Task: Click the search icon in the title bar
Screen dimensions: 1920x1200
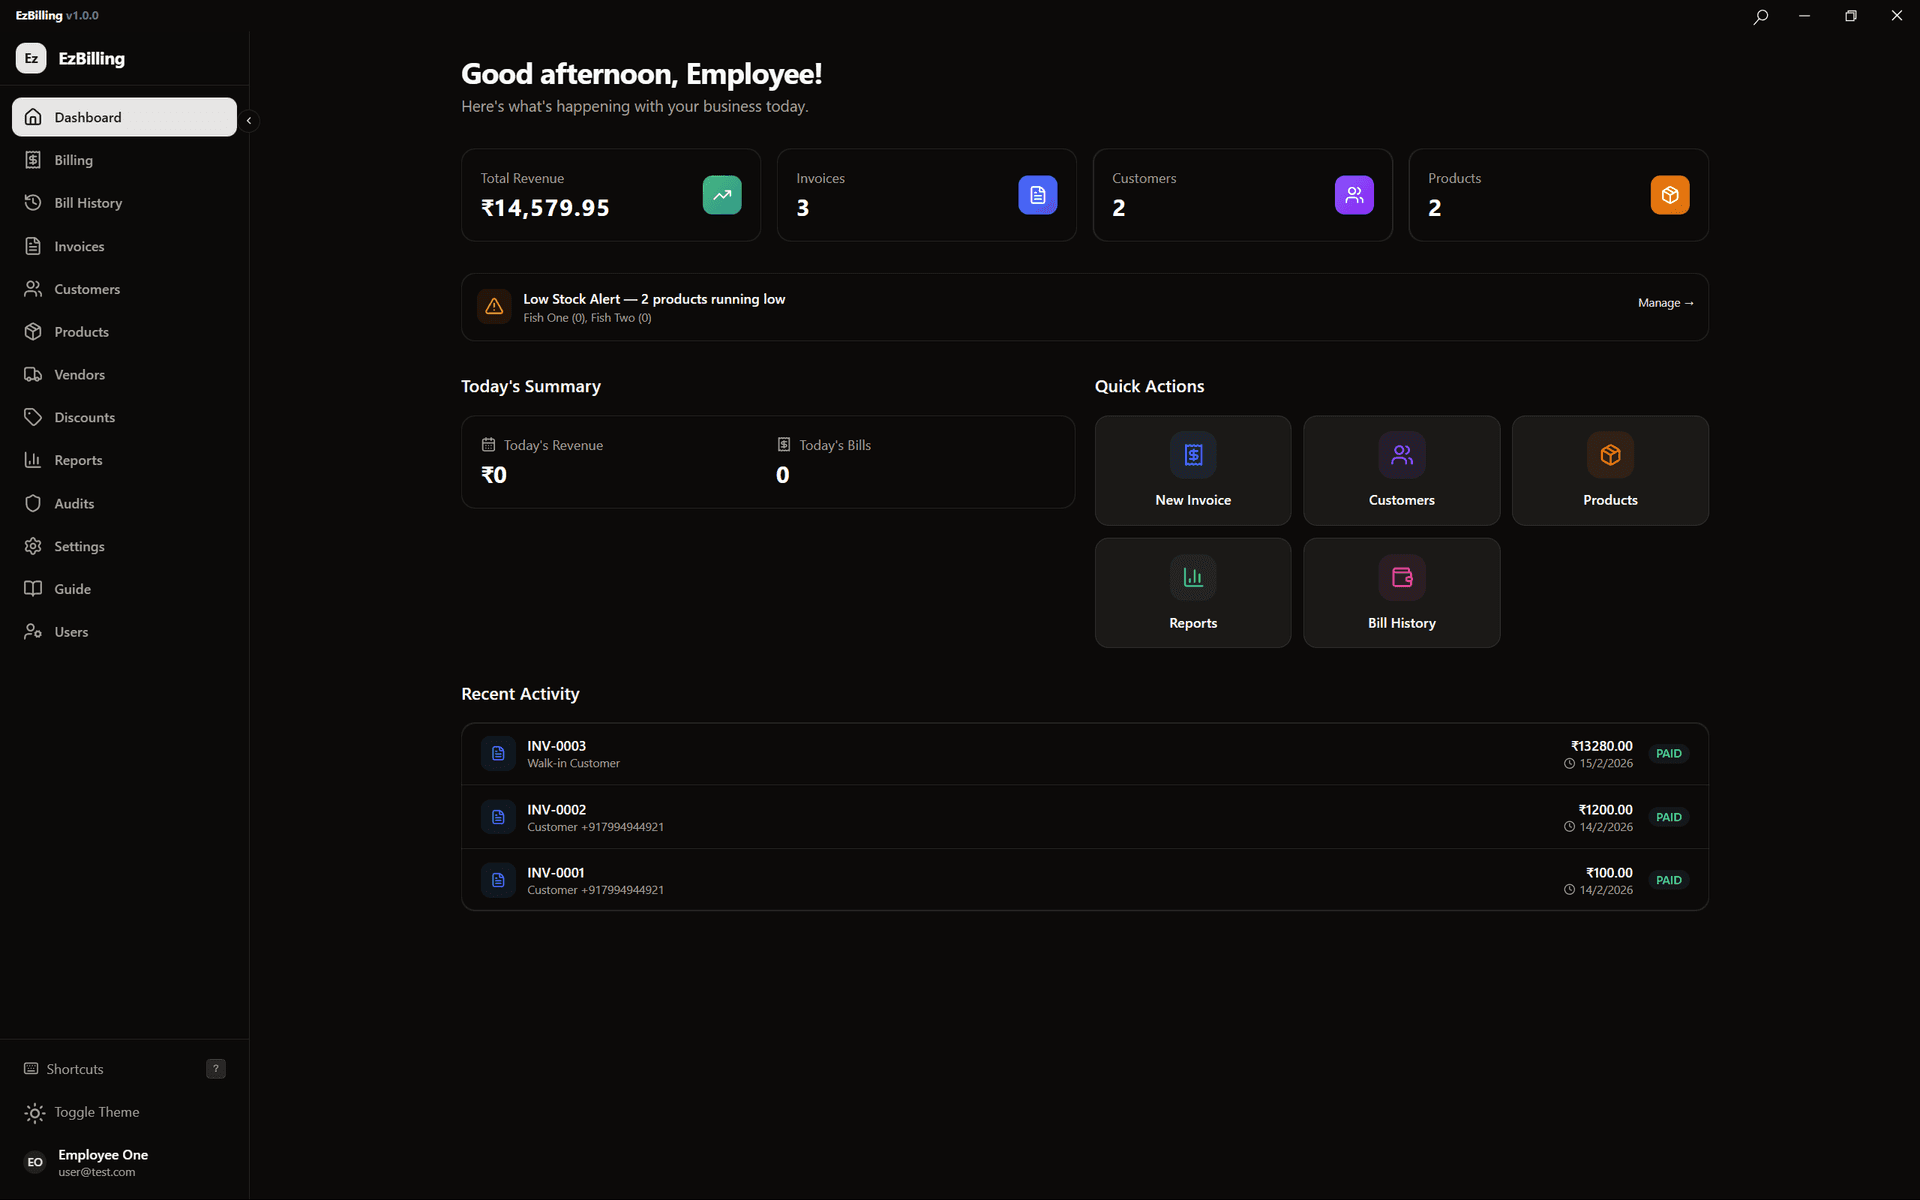Action: (x=1760, y=15)
